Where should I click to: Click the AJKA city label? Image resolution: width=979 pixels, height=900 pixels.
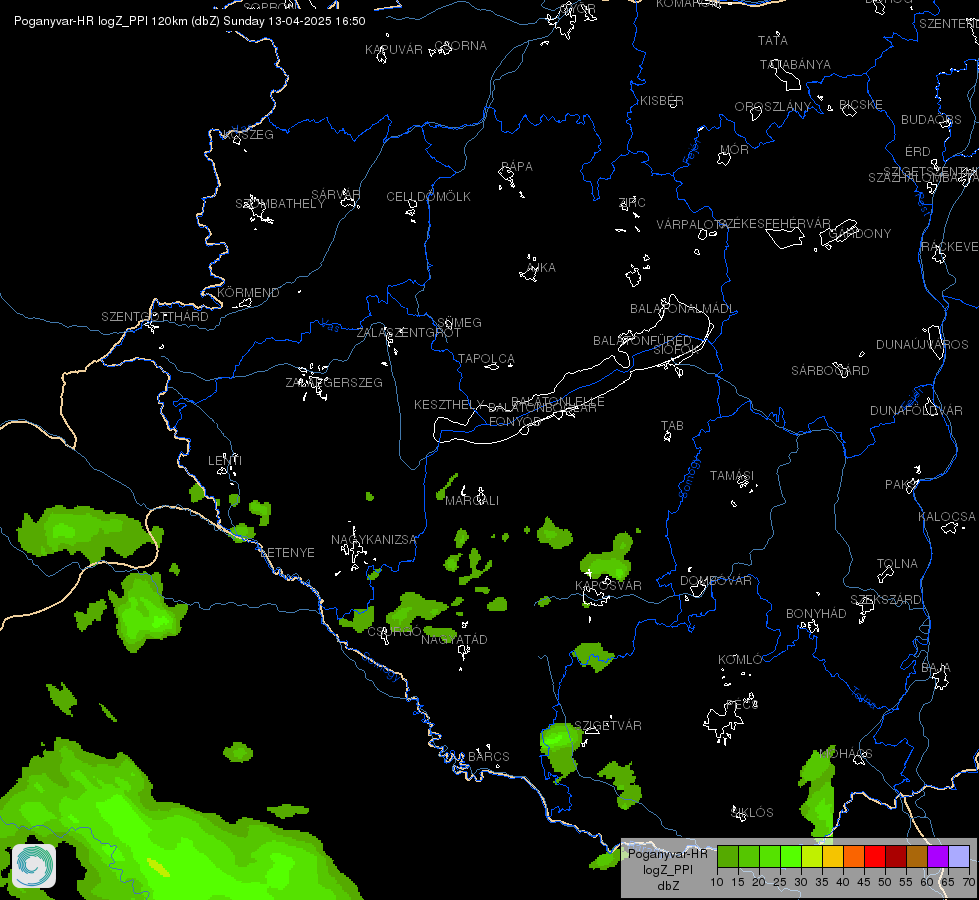pos(541,267)
